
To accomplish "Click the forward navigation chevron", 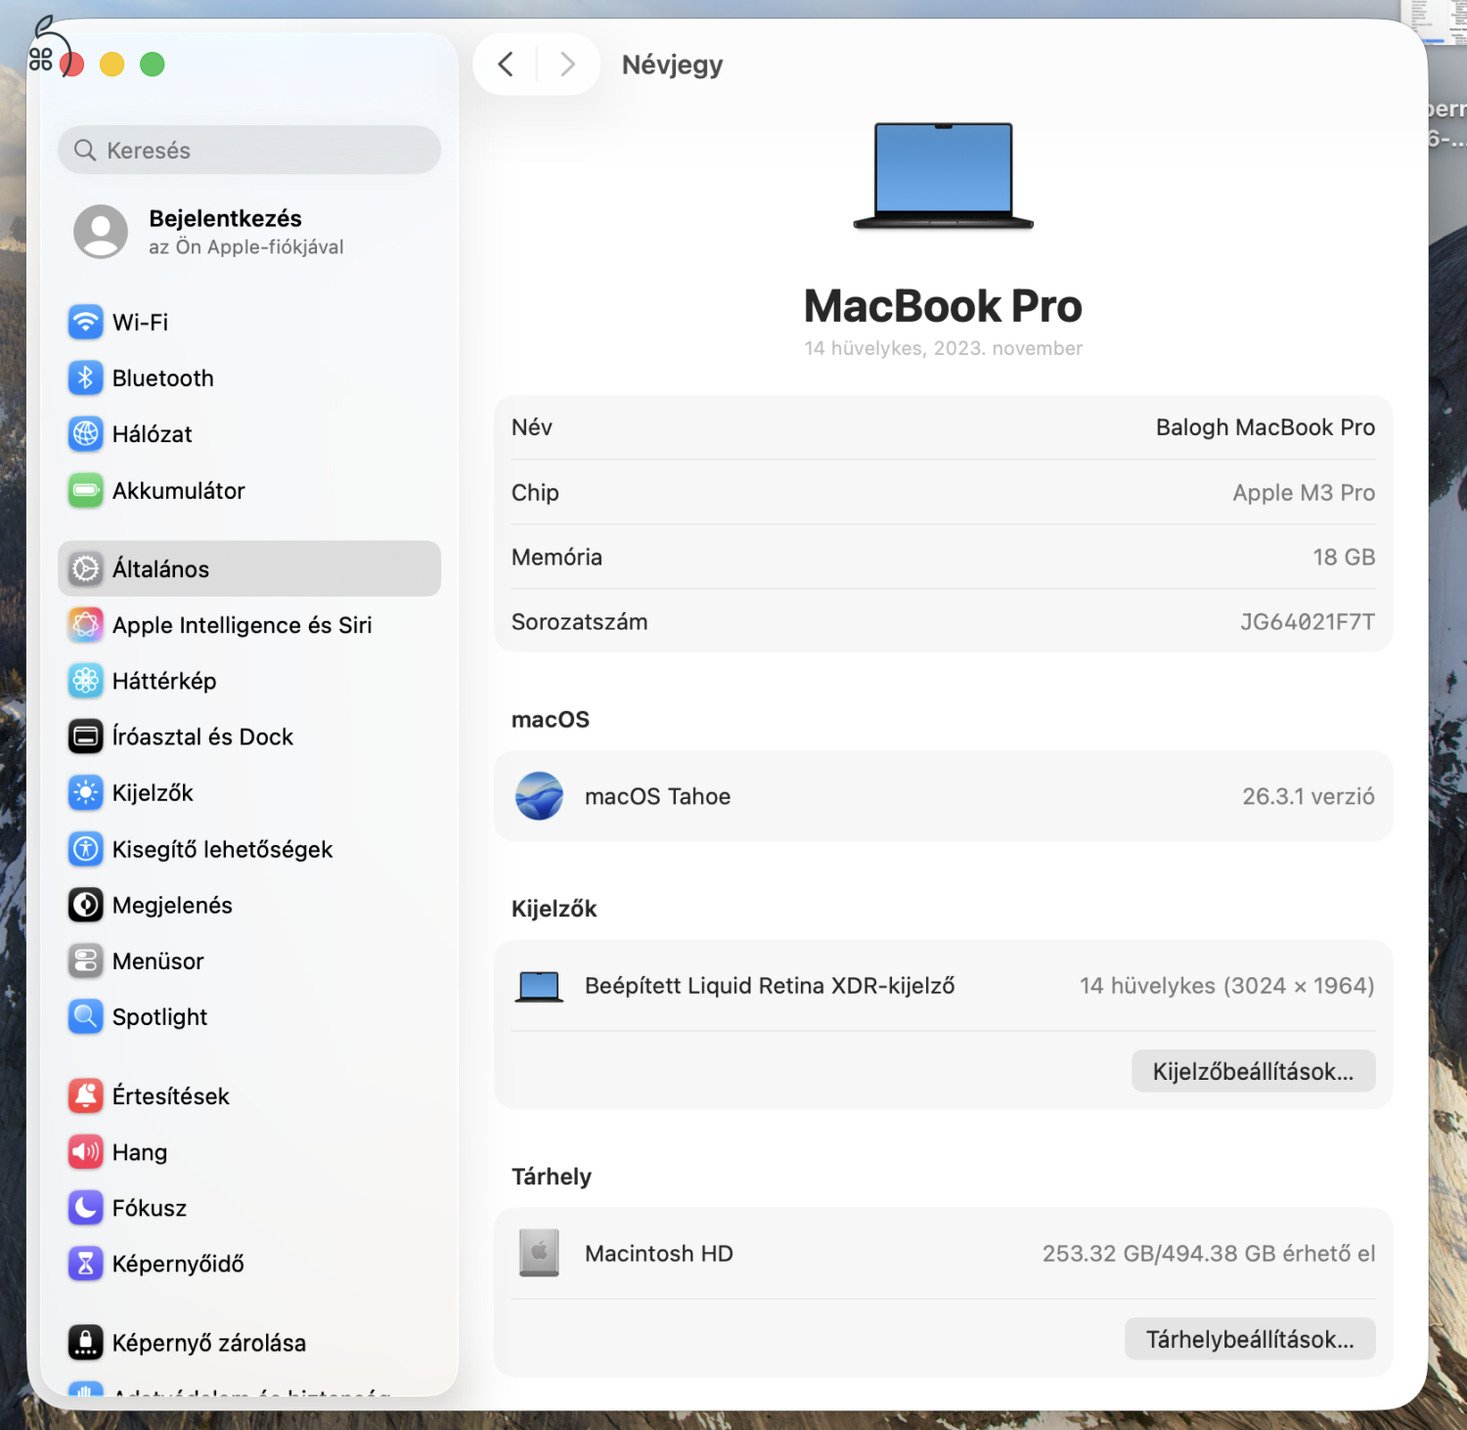I will [567, 63].
